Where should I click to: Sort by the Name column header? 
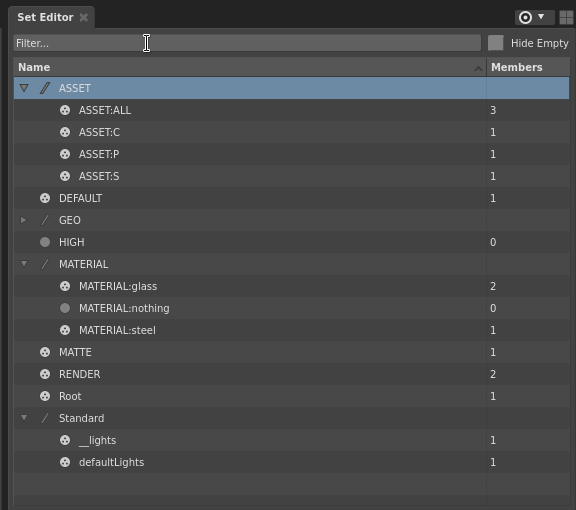tap(250, 67)
